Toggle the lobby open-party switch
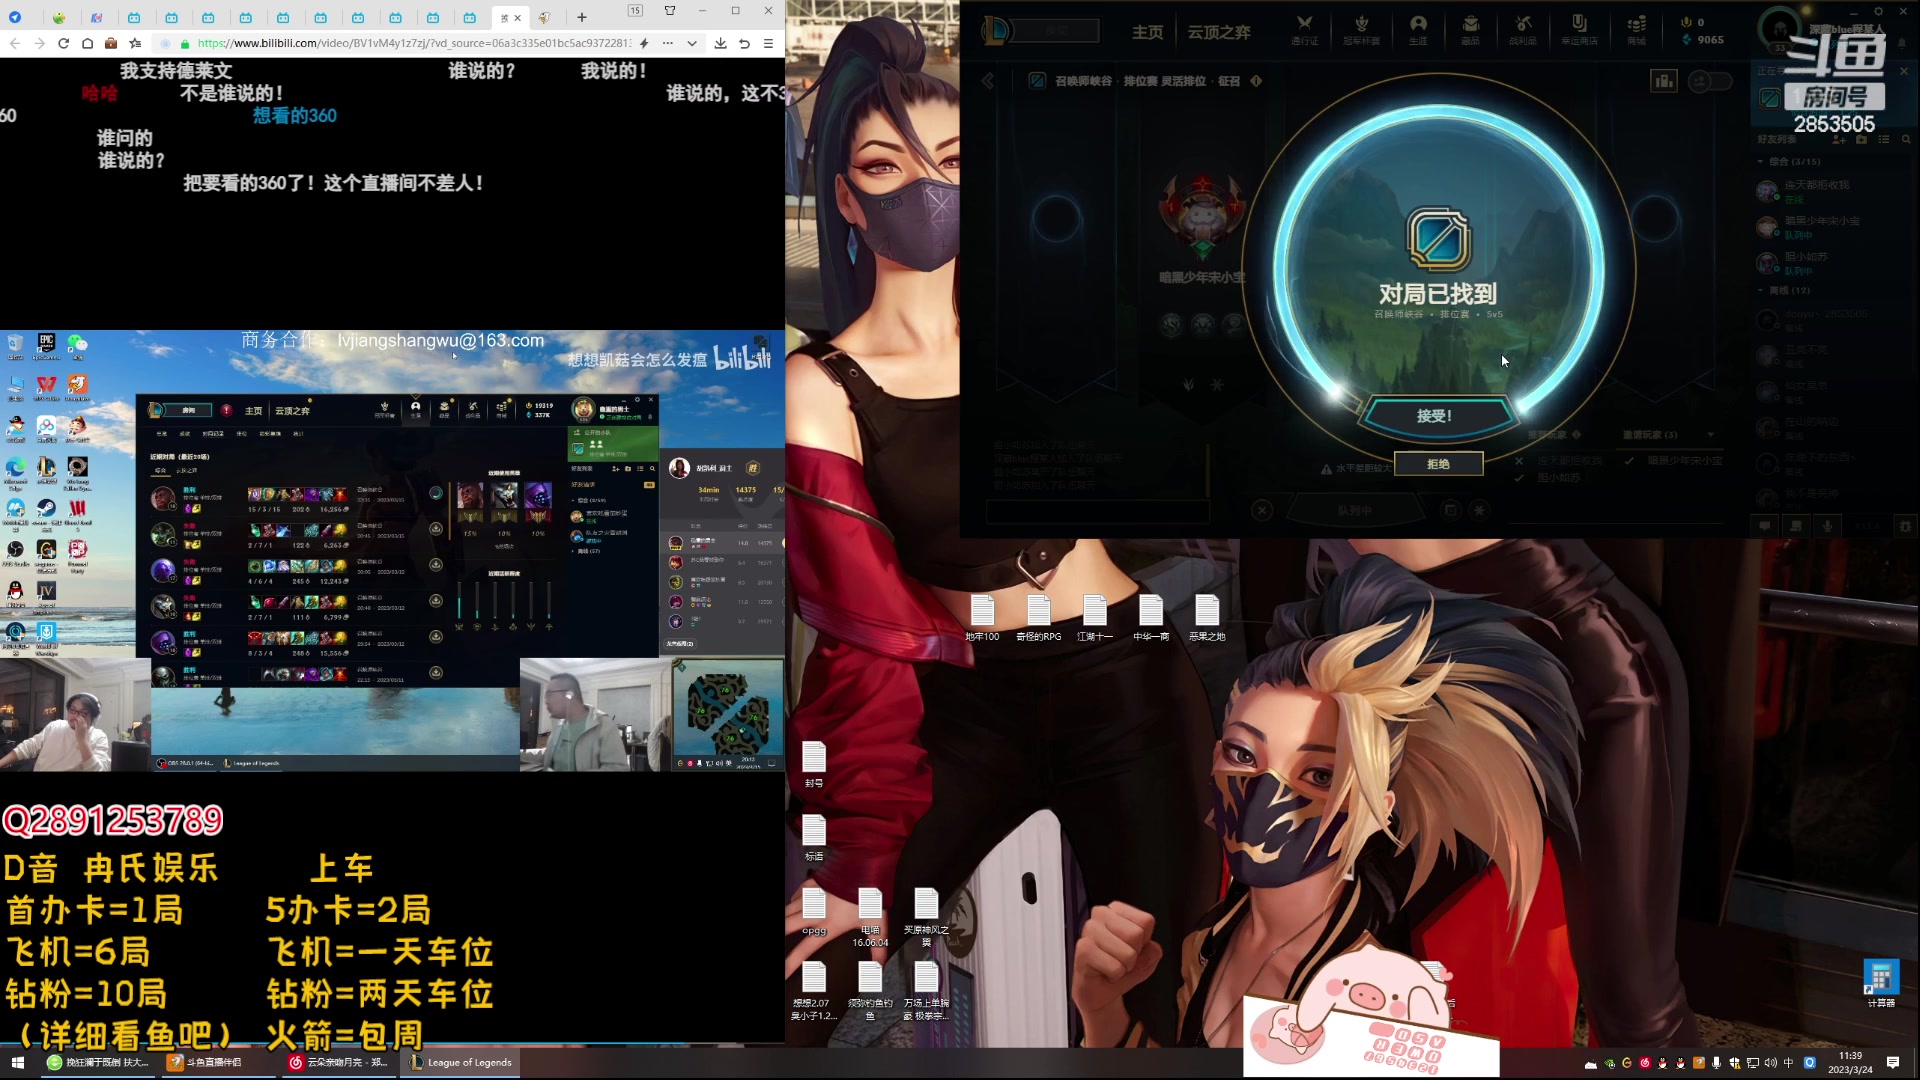The height and width of the screenshot is (1080, 1920). [x=1709, y=81]
